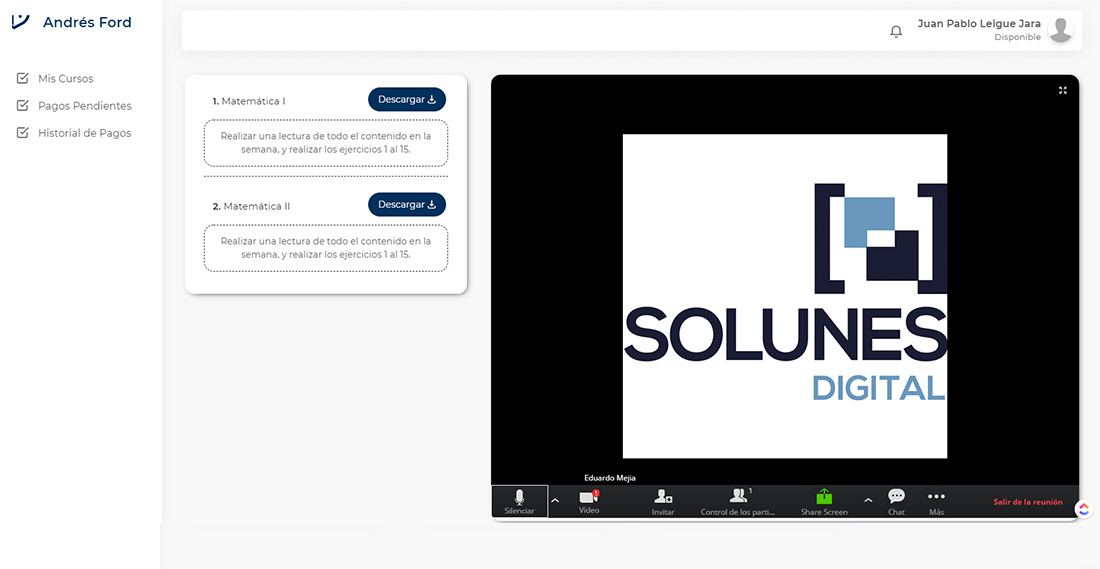Click the Solunes Digital video image
1100x569 pixels.
coord(784,296)
